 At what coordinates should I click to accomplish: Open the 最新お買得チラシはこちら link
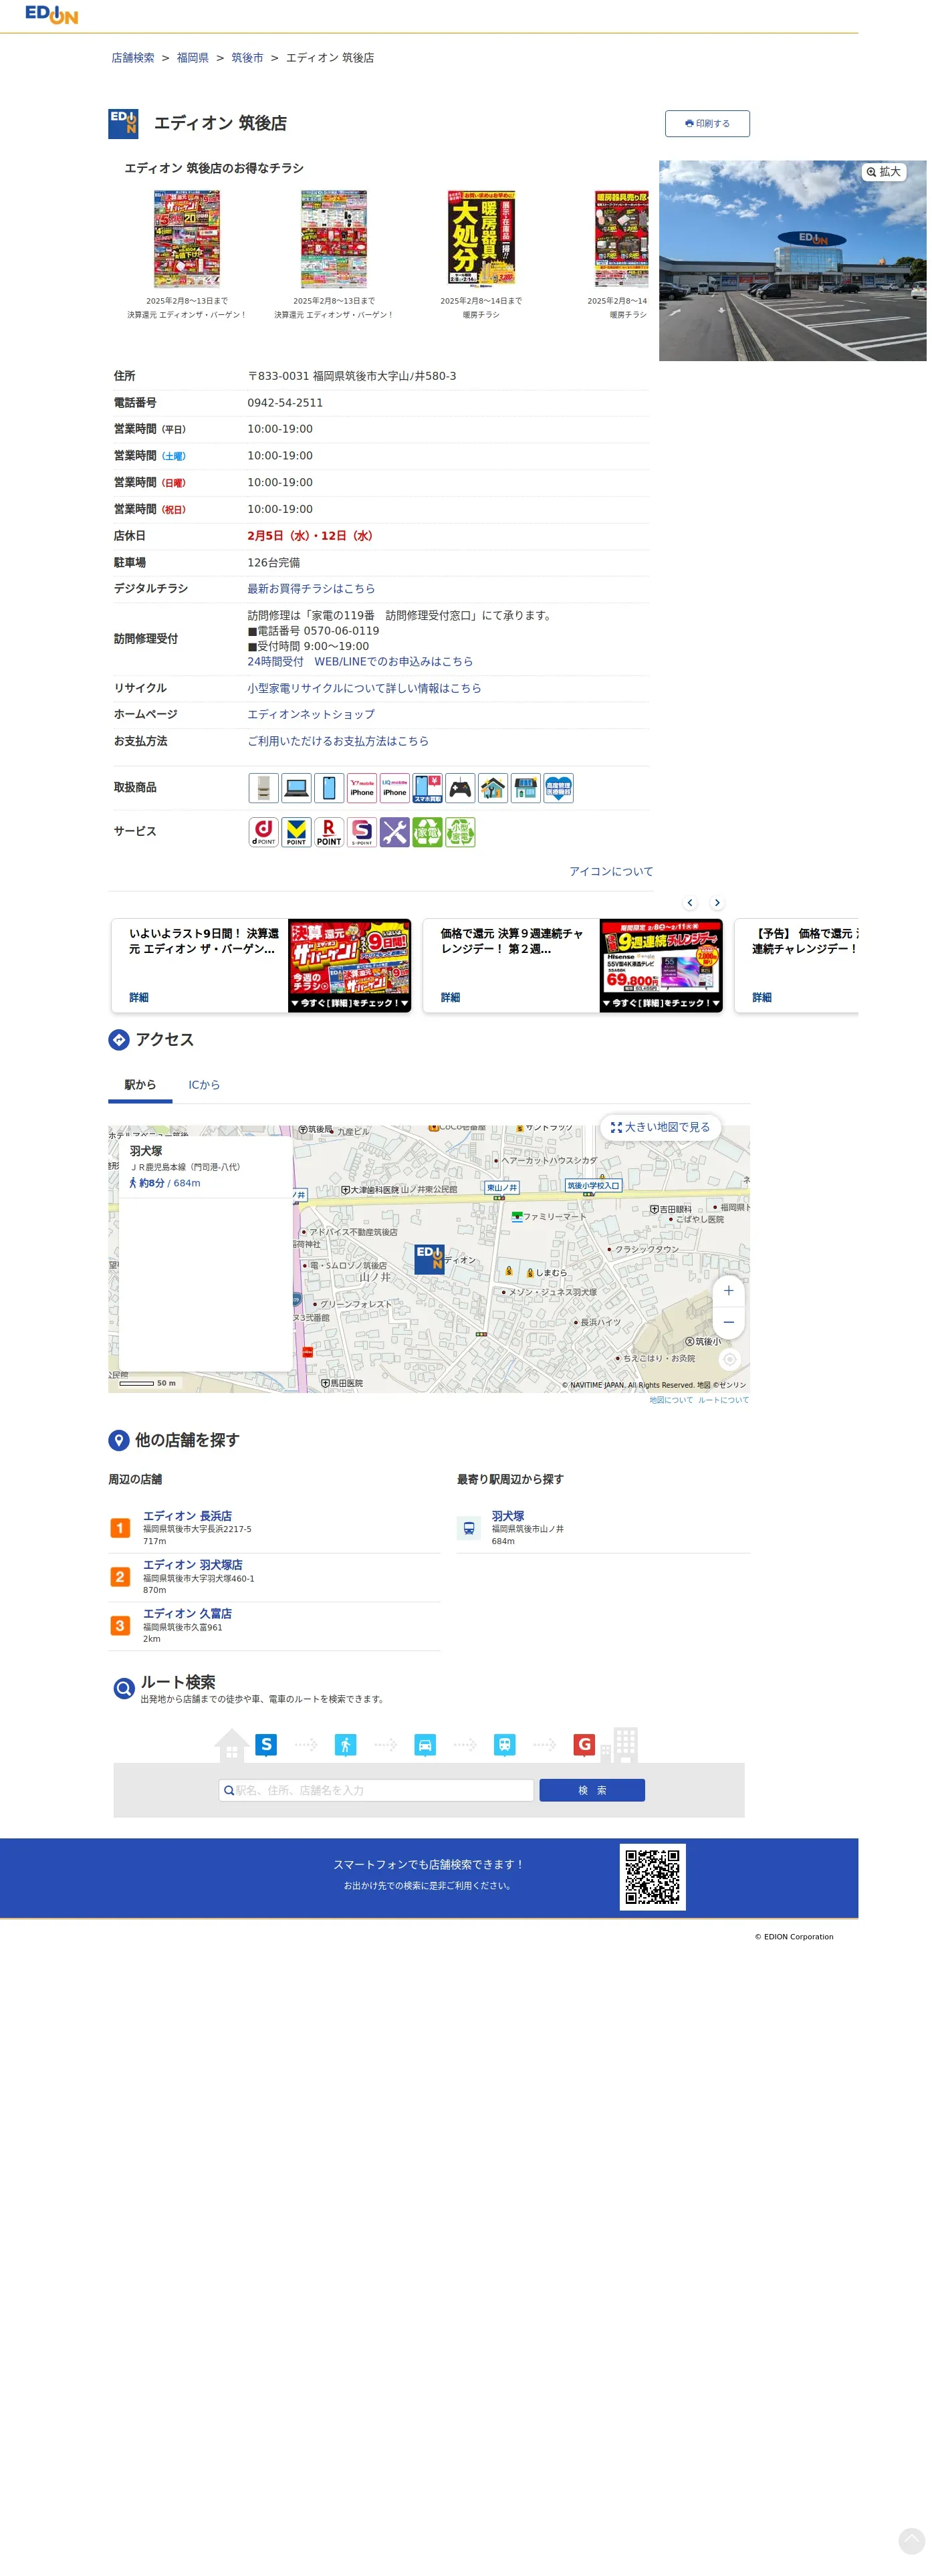pos(312,589)
